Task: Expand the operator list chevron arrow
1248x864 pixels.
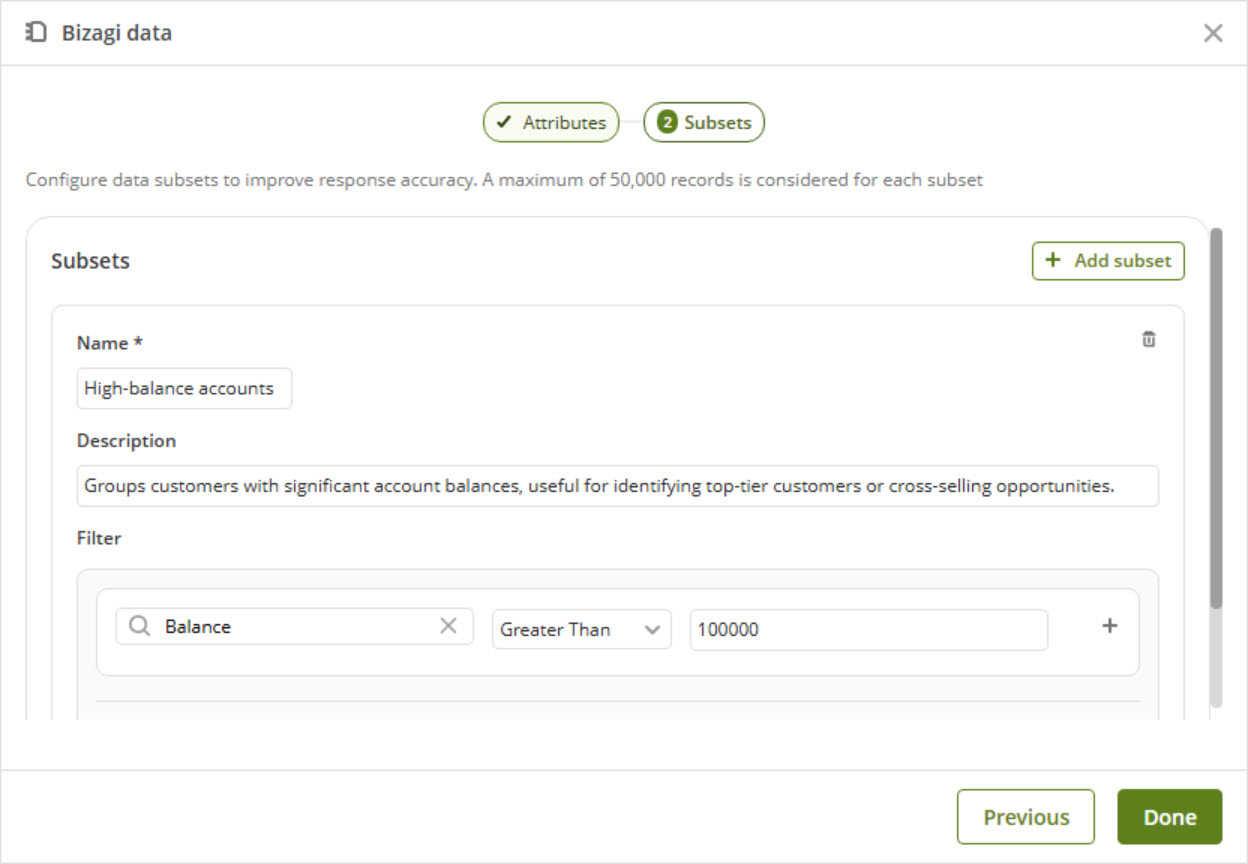Action: pos(653,630)
